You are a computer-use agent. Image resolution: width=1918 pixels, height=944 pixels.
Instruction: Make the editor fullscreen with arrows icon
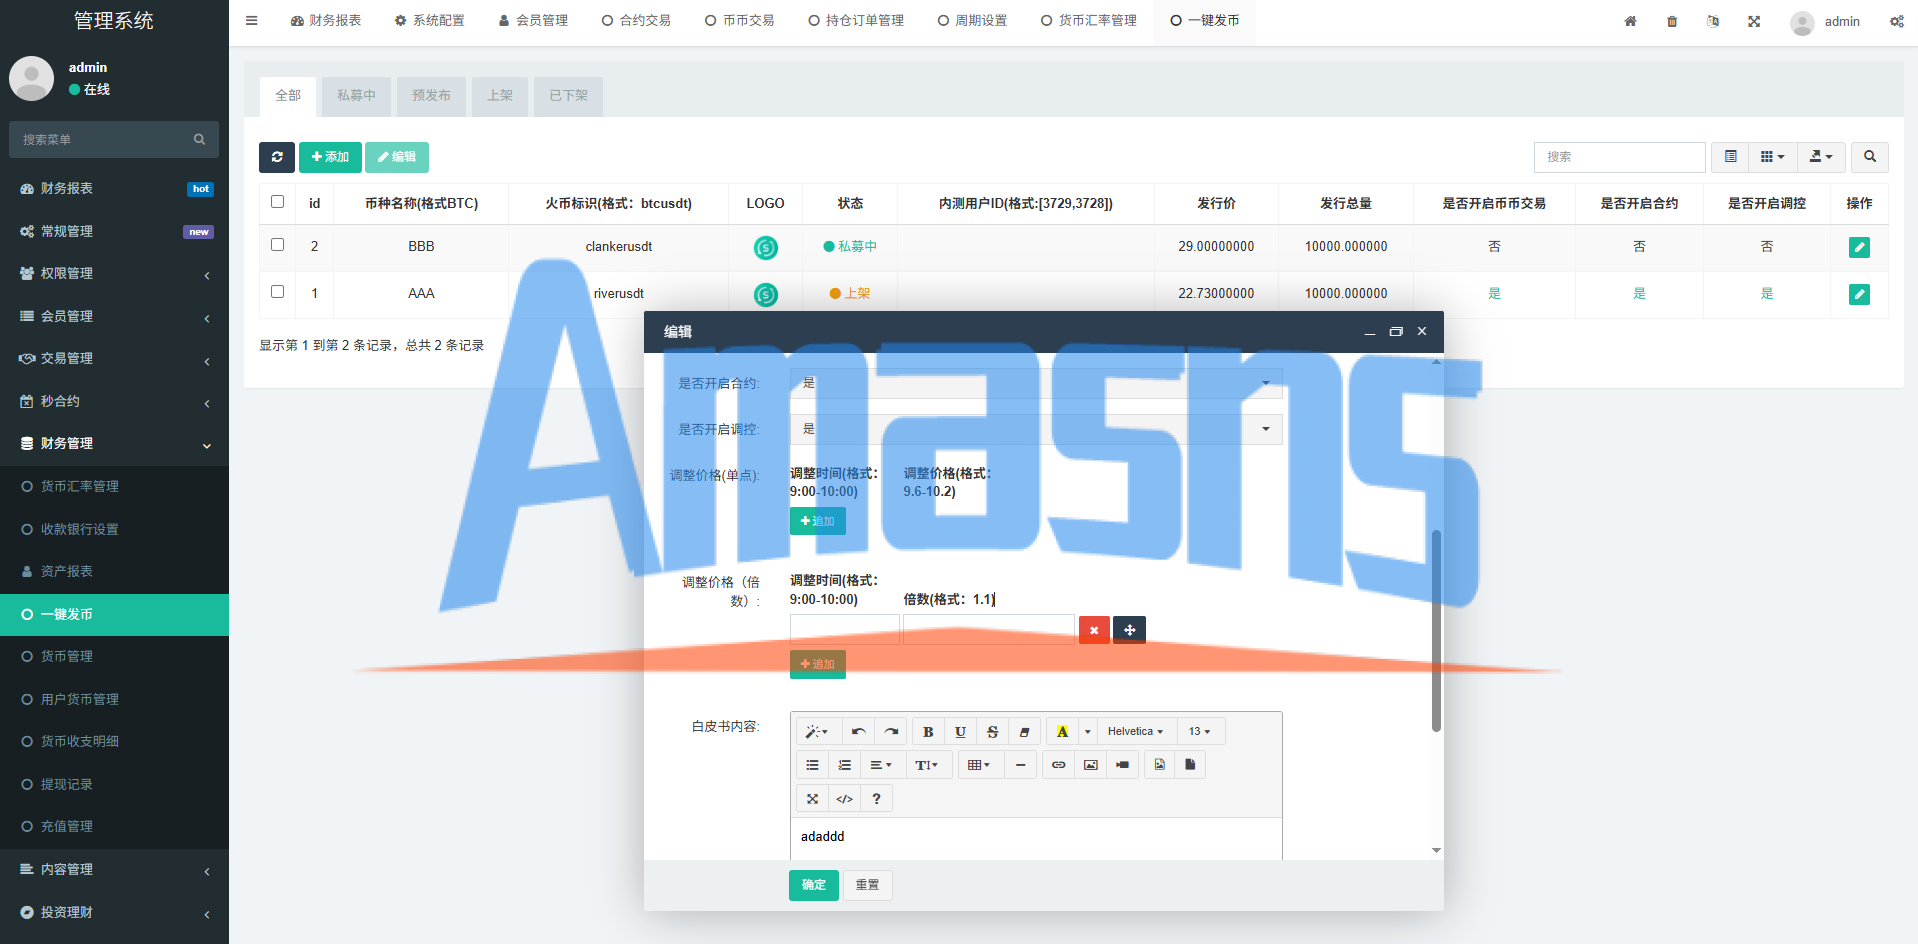click(812, 799)
